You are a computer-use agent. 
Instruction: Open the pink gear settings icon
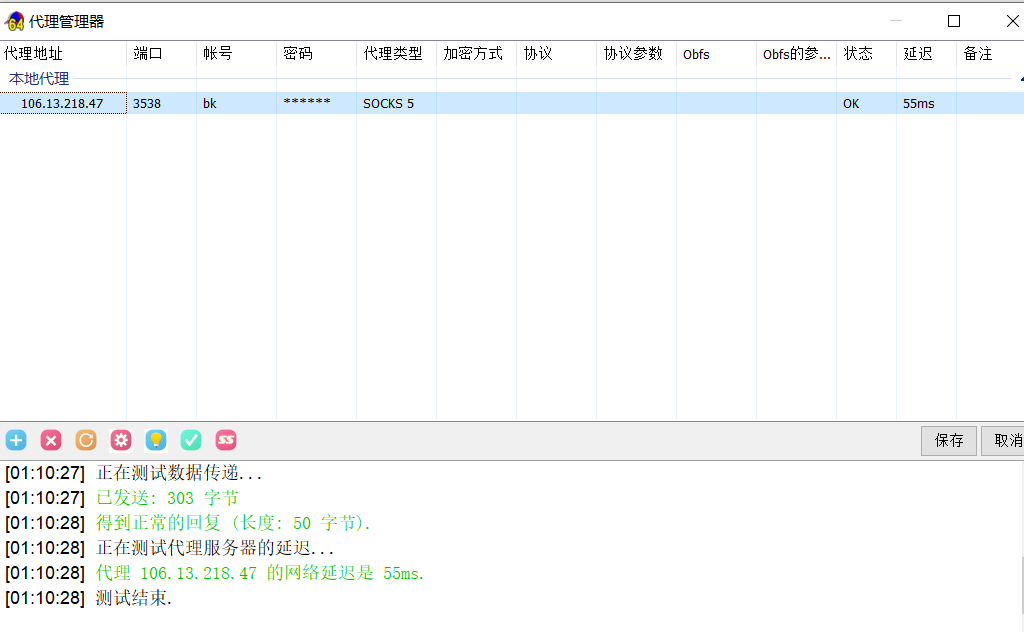pyautogui.click(x=121, y=441)
